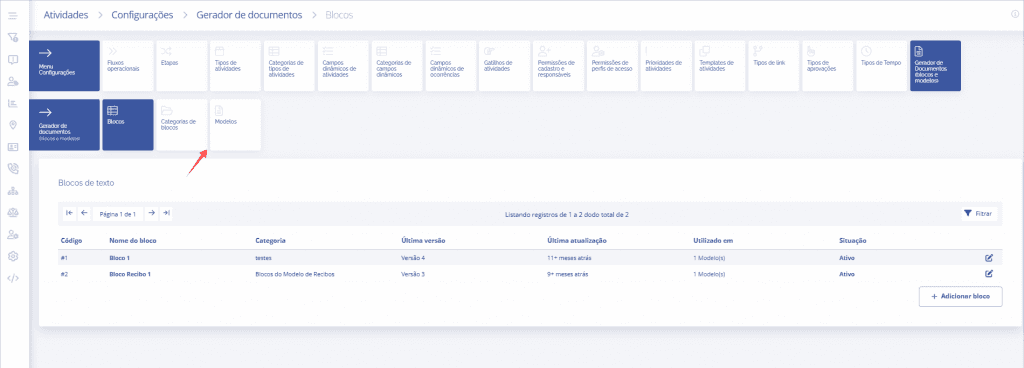1024x368 pixels.
Task: Open the Tipos de Tempo tile
Action: coord(882,65)
